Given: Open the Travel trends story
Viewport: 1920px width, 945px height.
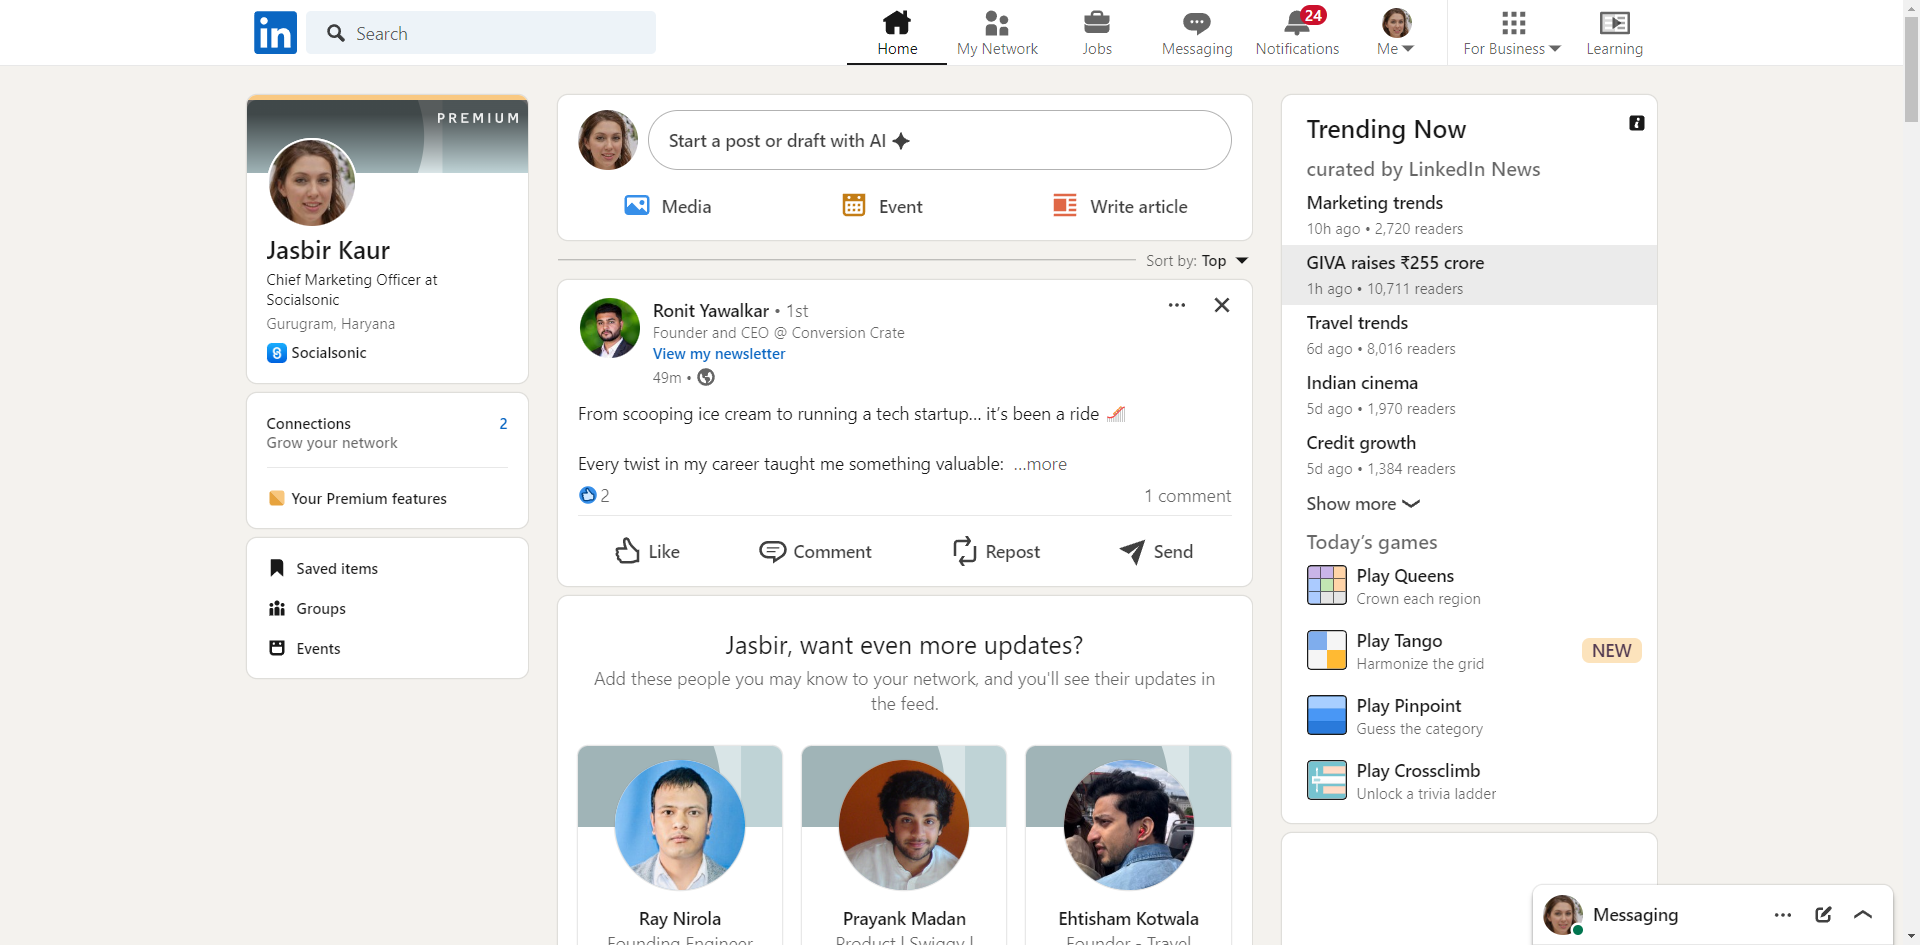Looking at the screenshot, I should (1469, 335).
